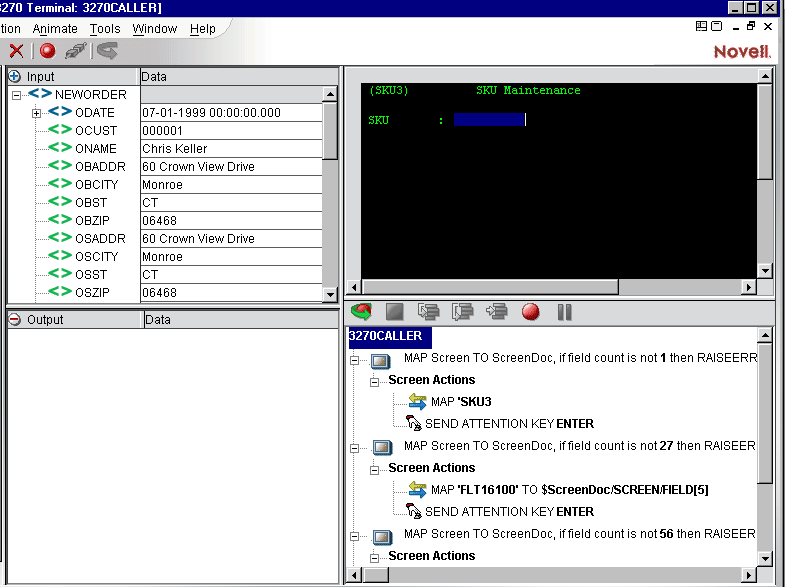Screen dimensions: 785x587
Task: Click the OBADDR value 60 Crown View Drive
Action: 231,167
